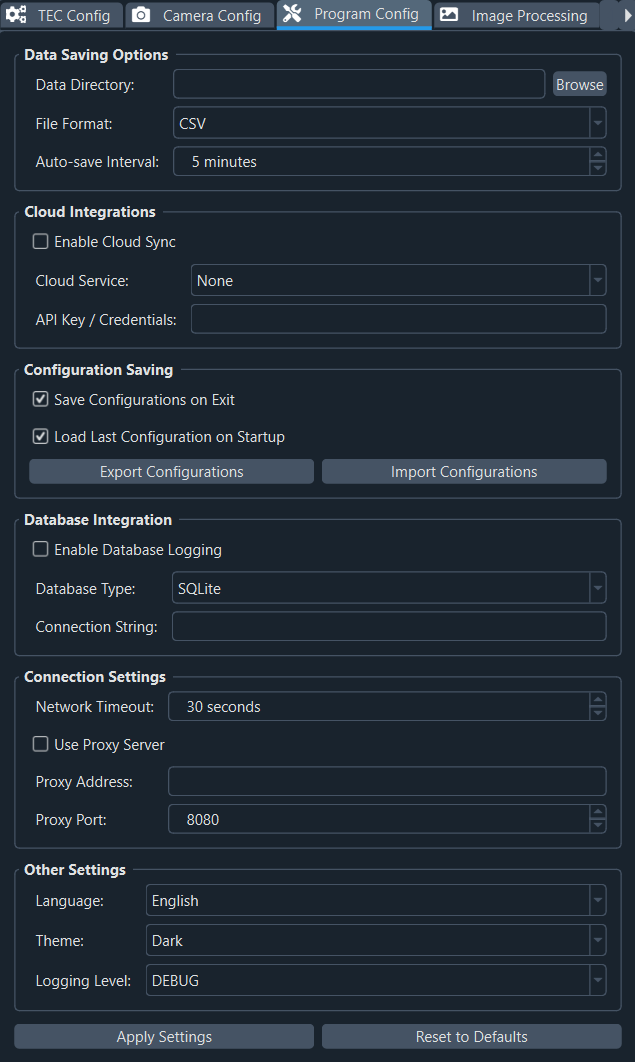Increase Proxy Port with up arrow
635x1062 pixels.
click(x=598, y=812)
